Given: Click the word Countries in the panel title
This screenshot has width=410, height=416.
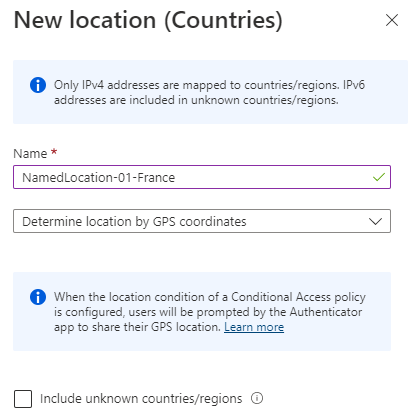Looking at the screenshot, I should click(224, 20).
